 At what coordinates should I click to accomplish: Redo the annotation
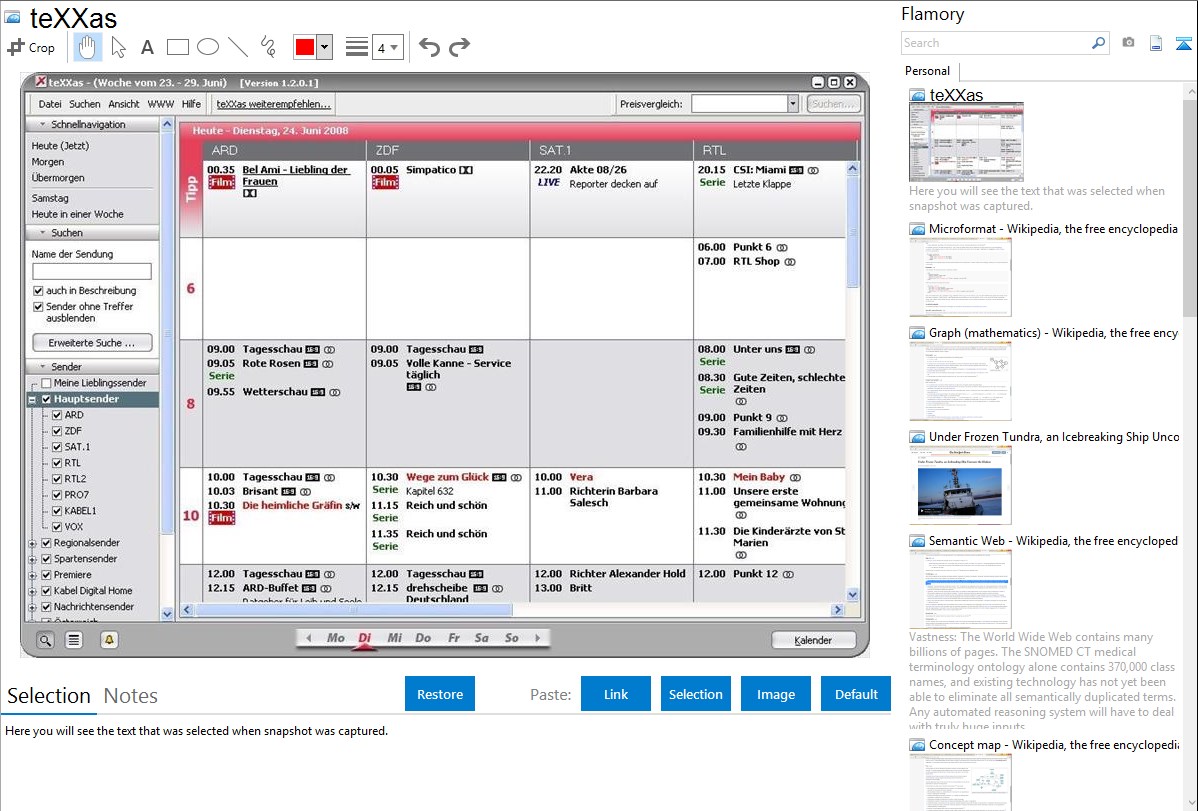(x=459, y=47)
